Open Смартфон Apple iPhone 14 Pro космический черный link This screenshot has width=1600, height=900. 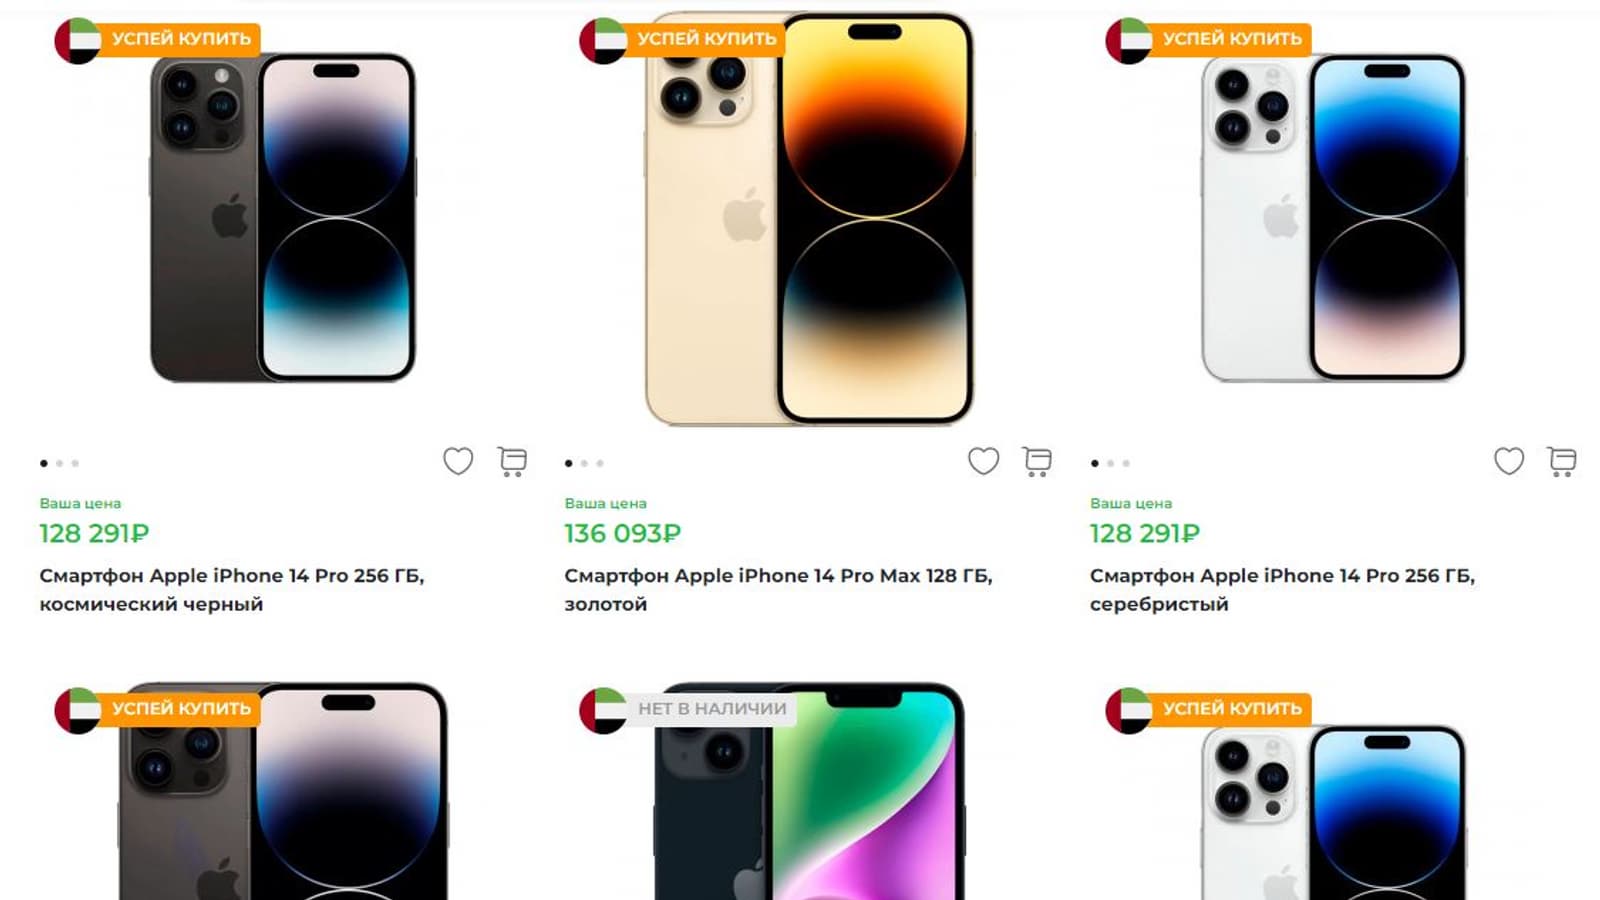232,590
